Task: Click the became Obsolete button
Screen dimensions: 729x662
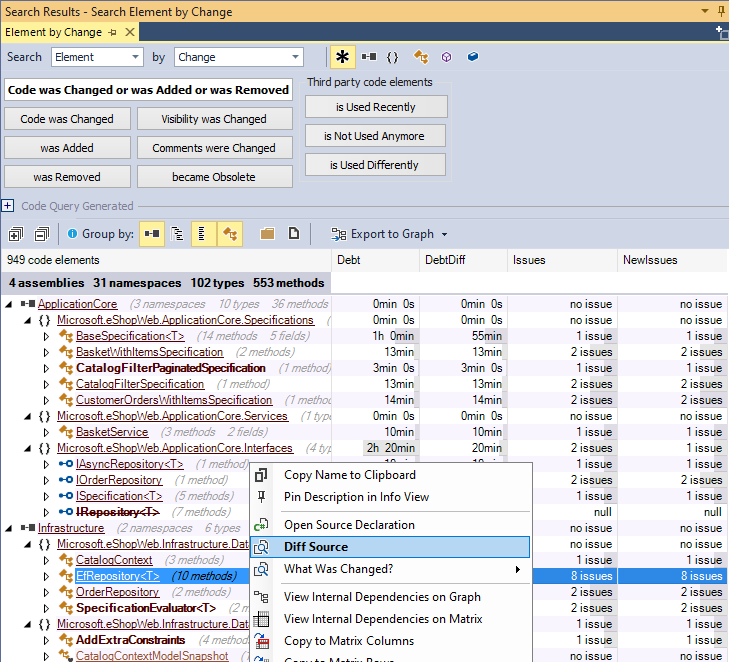Action: tap(214, 177)
